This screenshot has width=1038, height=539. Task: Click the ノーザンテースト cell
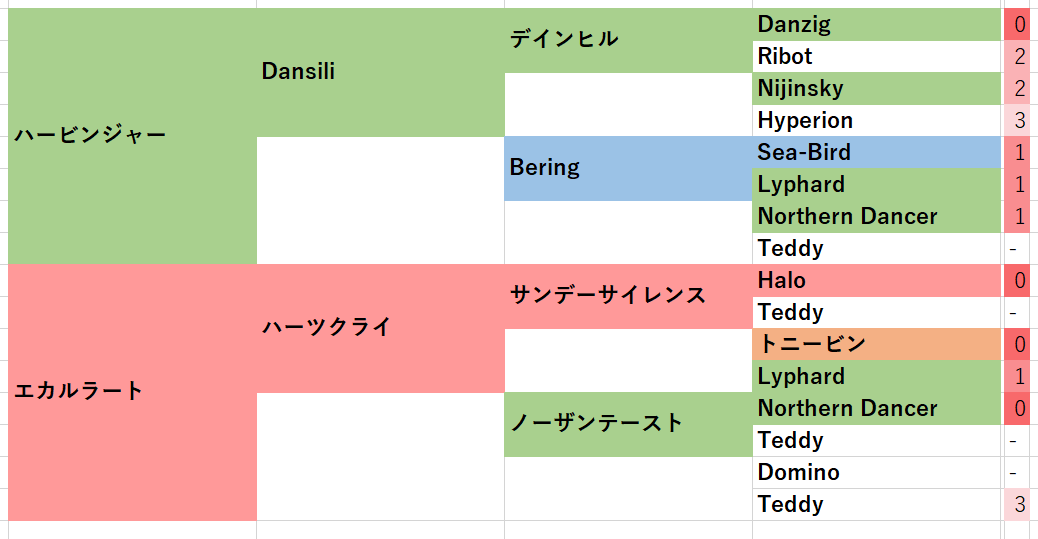628,424
